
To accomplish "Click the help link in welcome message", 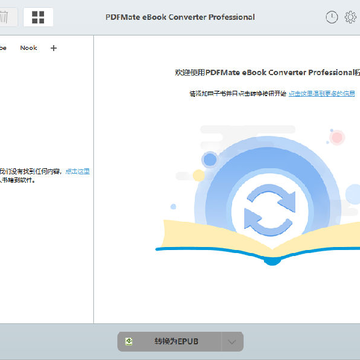I will (x=322, y=94).
